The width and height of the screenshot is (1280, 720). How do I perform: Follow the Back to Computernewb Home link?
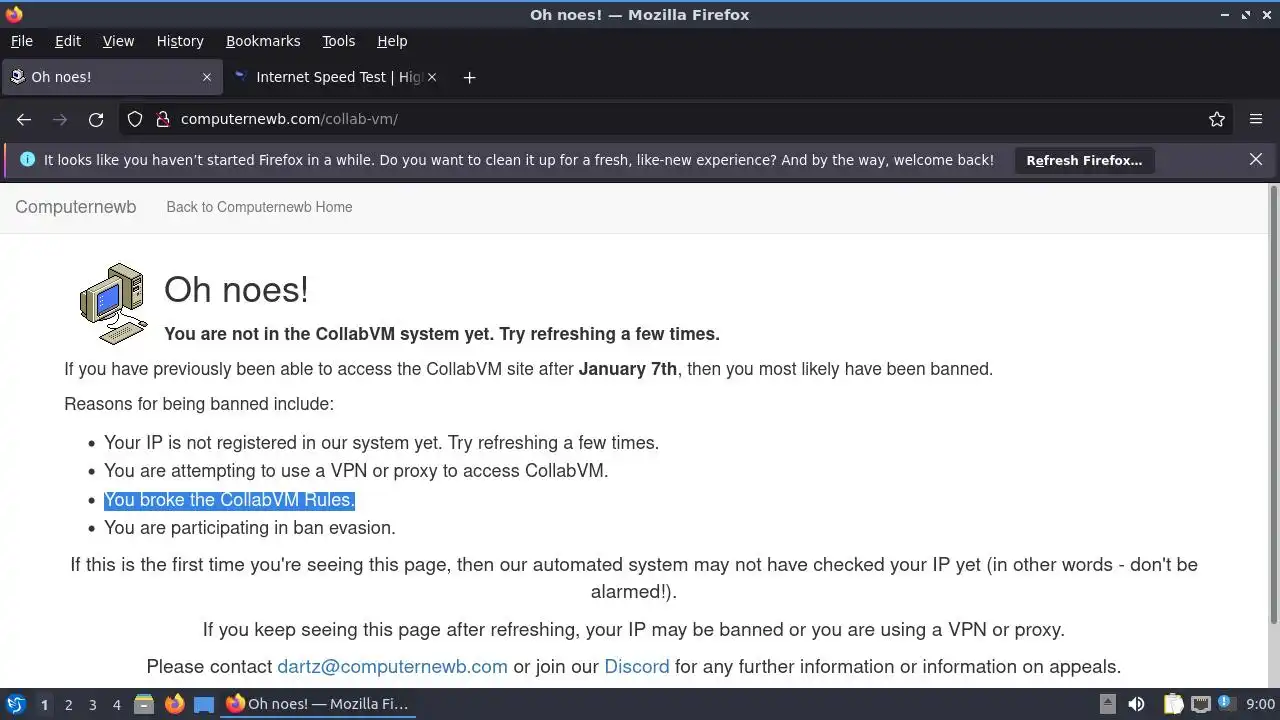259,207
